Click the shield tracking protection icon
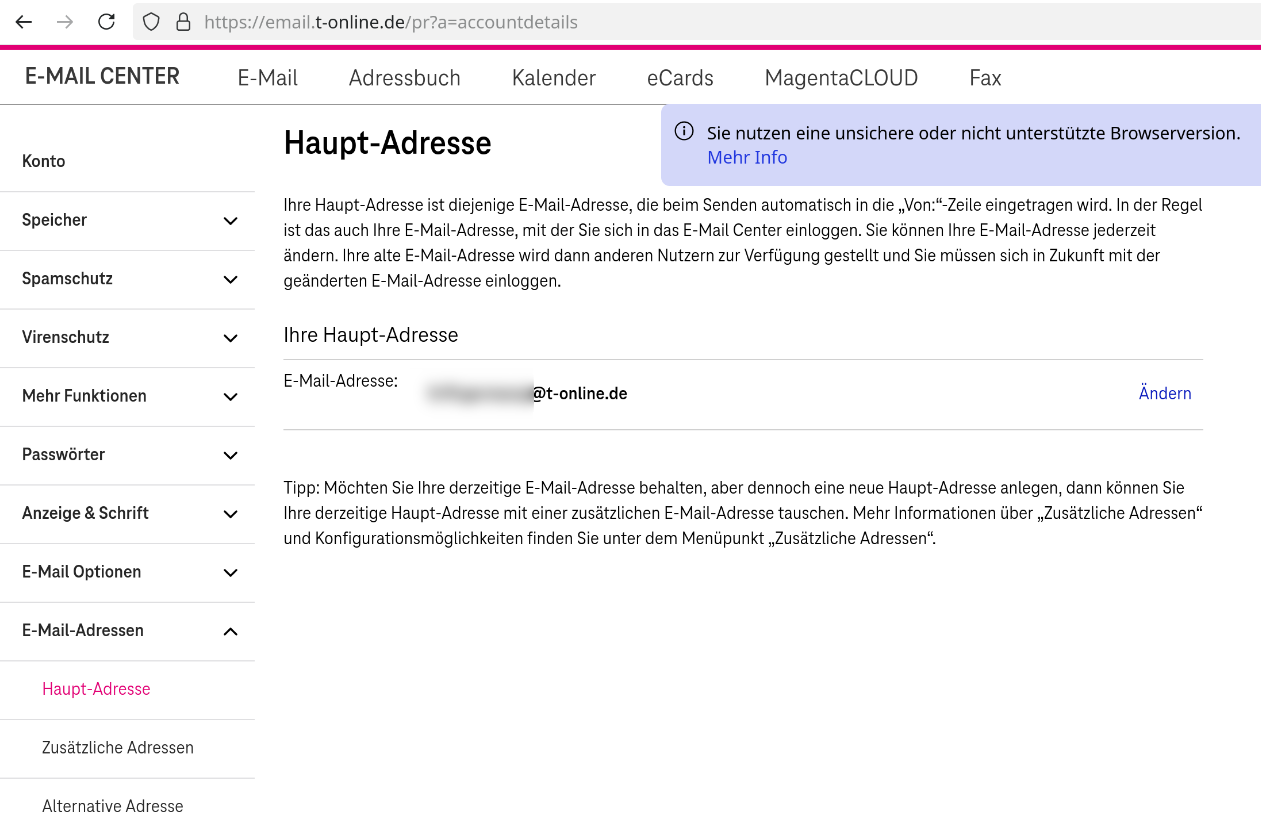1261x821 pixels. coord(151,22)
